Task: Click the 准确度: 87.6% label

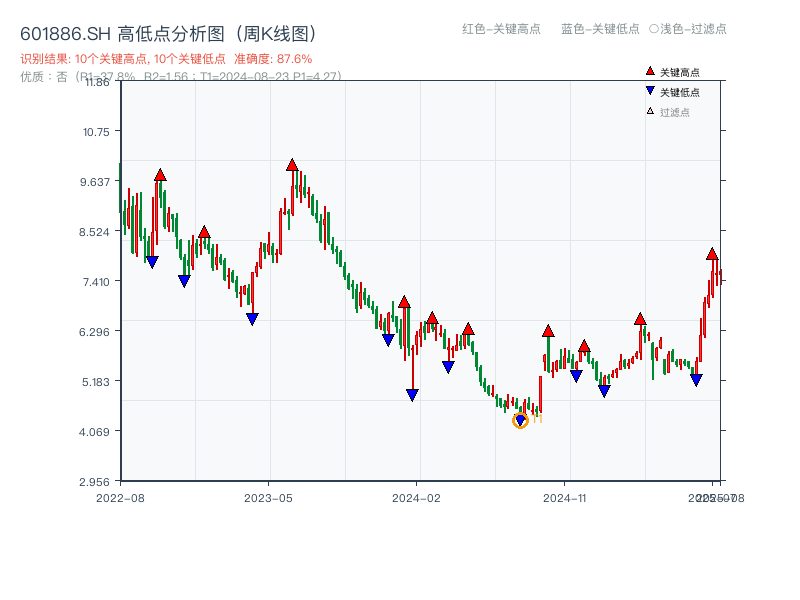Action: tap(270, 59)
